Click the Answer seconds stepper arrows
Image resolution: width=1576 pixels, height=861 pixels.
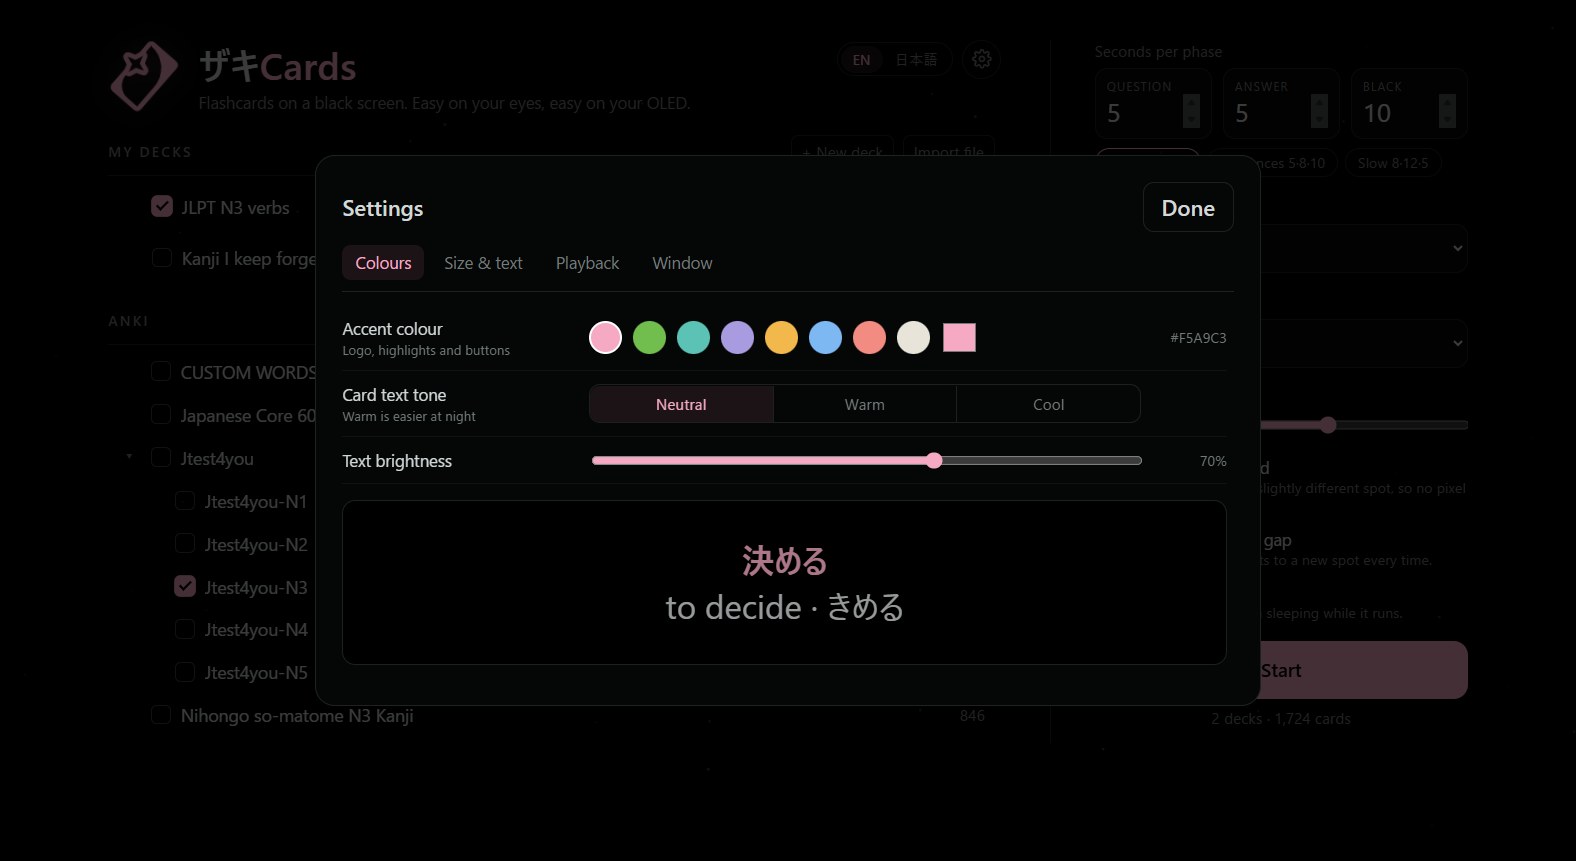click(x=1319, y=111)
